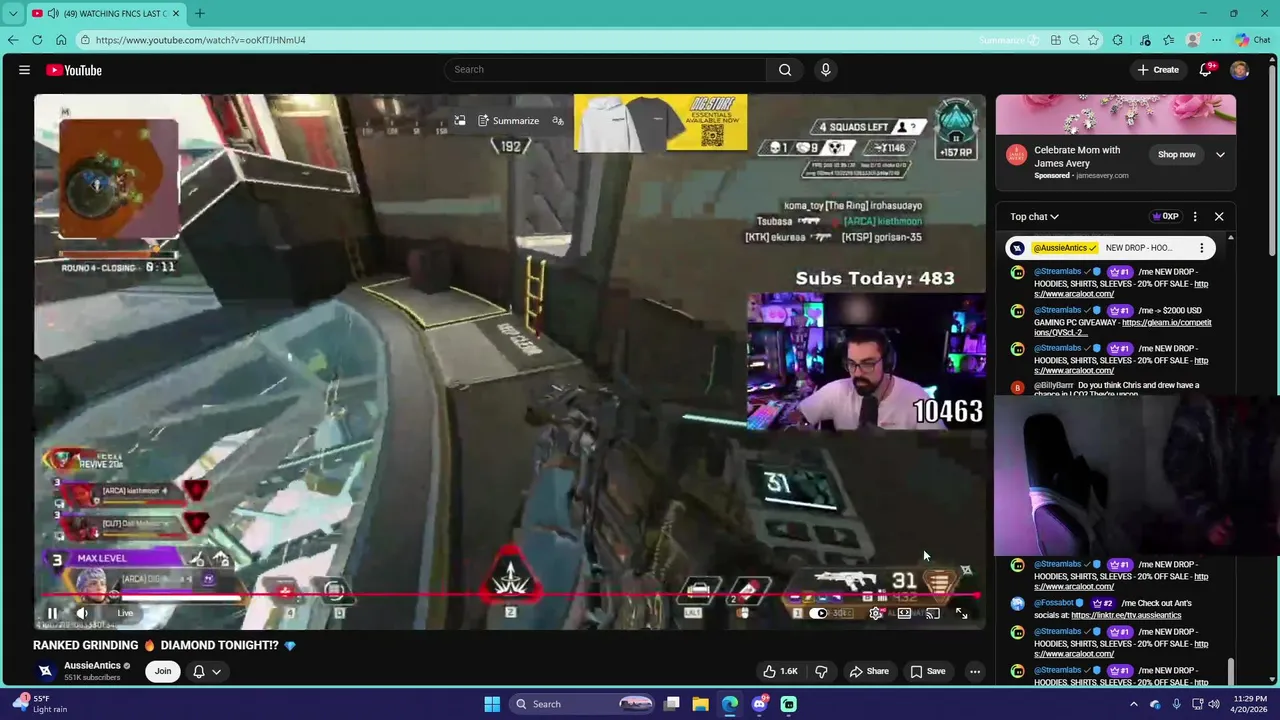Save the video to a playlist
1280x720 pixels.
pos(927,671)
